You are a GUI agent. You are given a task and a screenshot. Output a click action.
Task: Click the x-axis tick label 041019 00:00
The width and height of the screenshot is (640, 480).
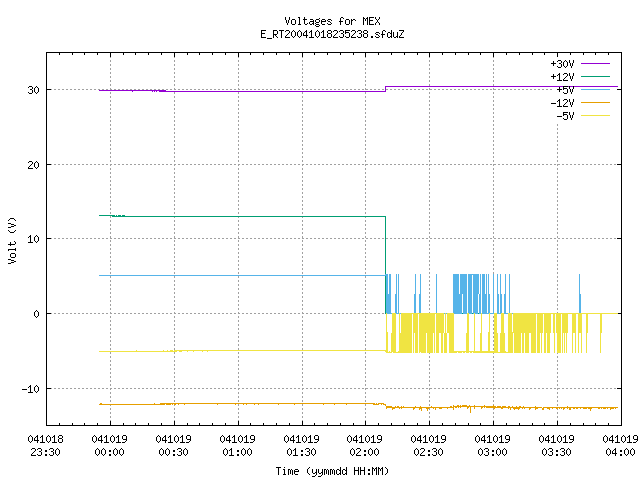tap(109, 446)
